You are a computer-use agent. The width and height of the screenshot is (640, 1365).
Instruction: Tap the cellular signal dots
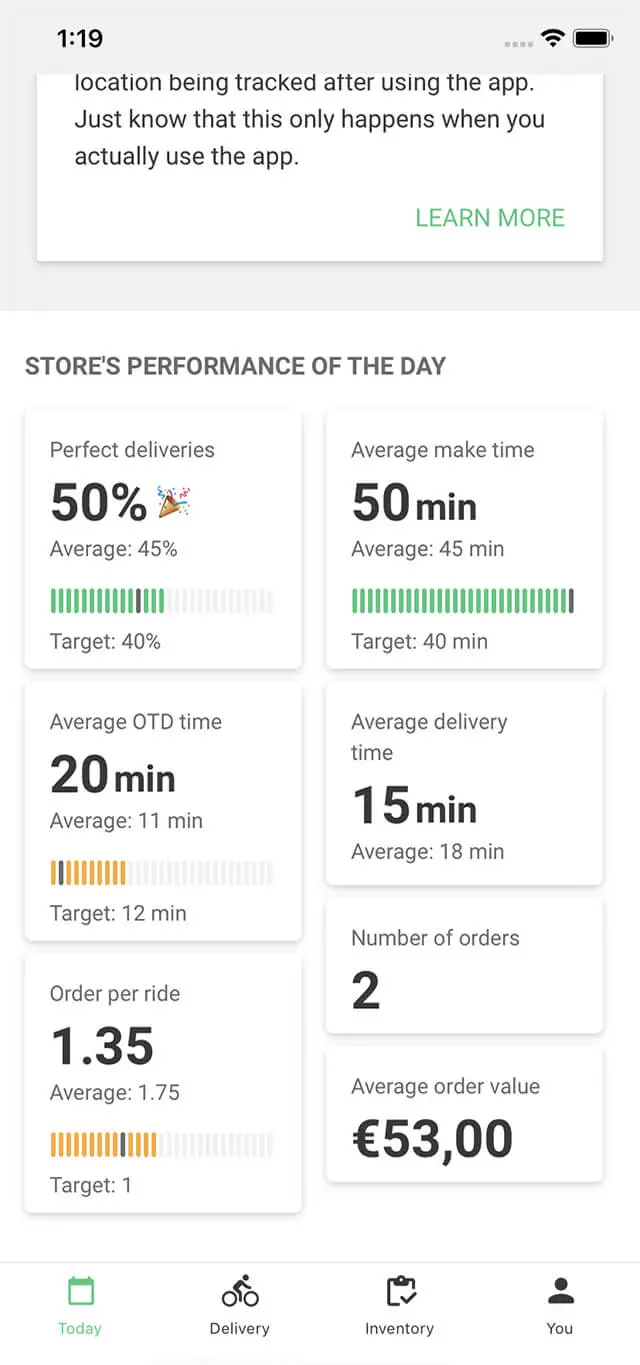(x=519, y=44)
